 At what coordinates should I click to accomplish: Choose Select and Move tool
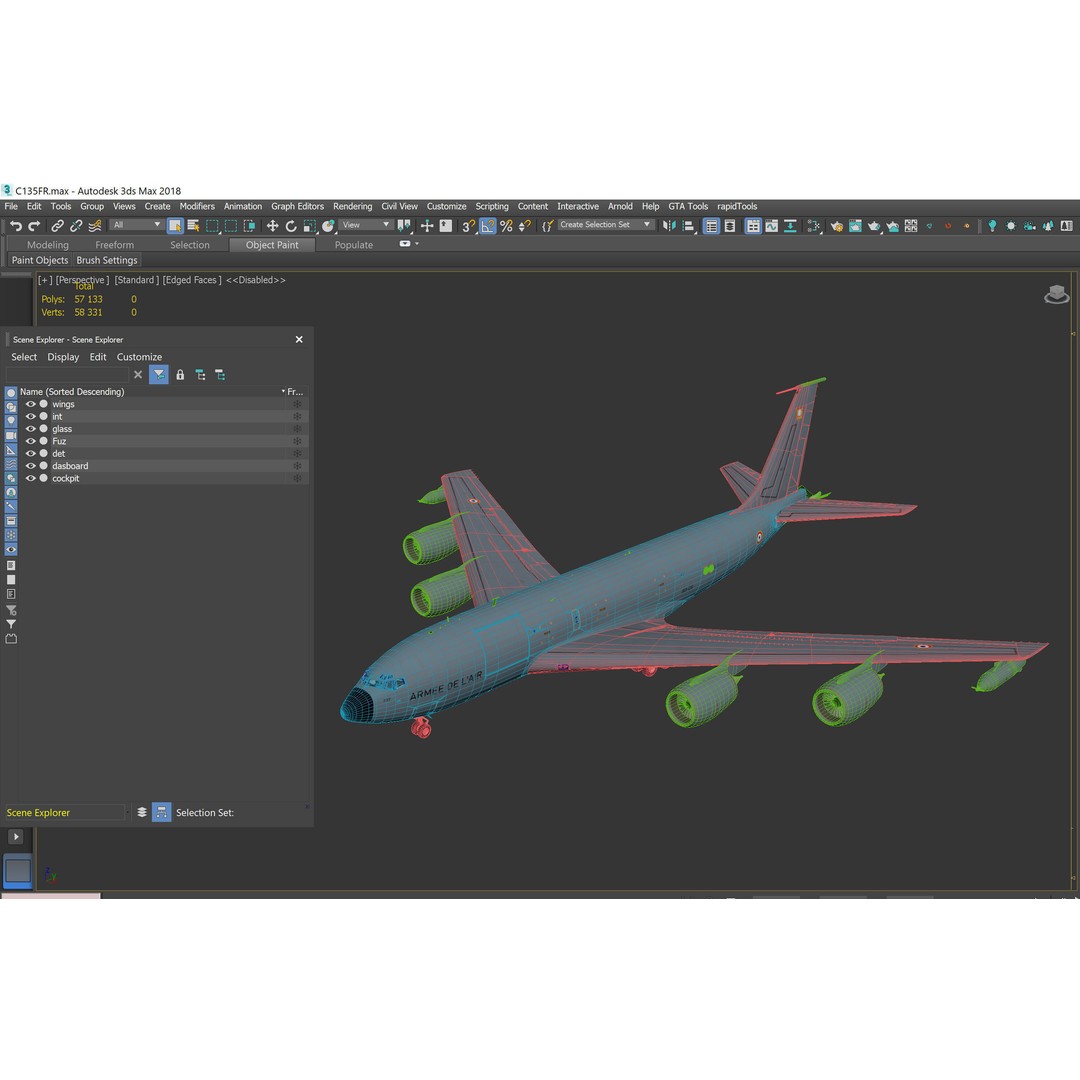click(x=272, y=225)
